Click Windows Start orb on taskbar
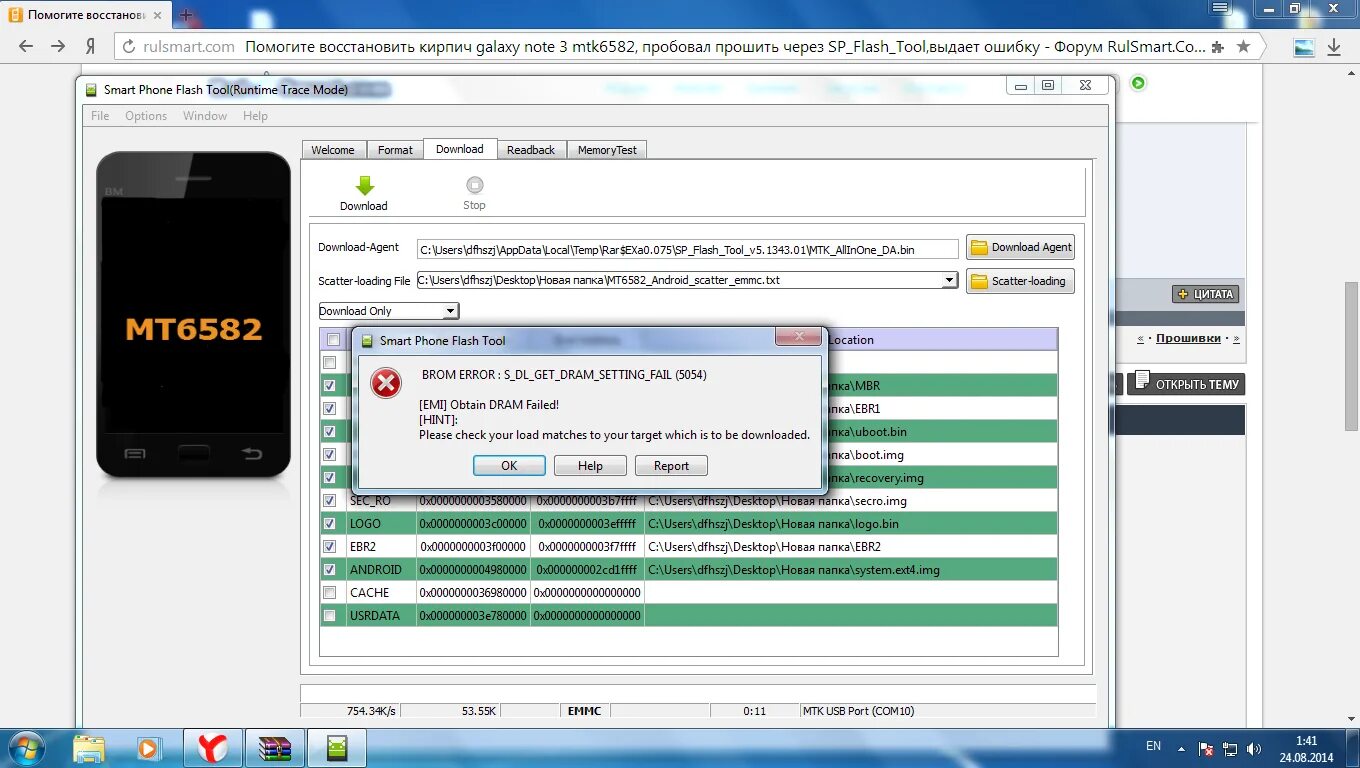 [x=25, y=748]
